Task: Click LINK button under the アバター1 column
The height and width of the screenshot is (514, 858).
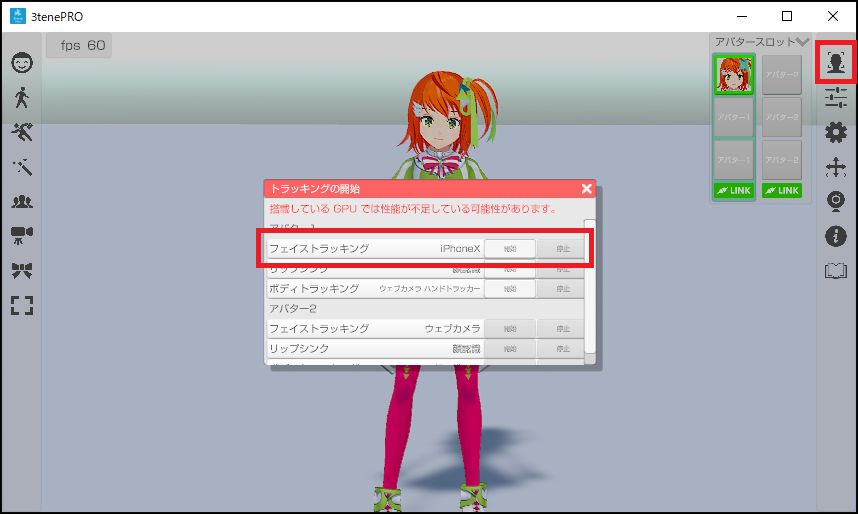Action: coord(734,190)
